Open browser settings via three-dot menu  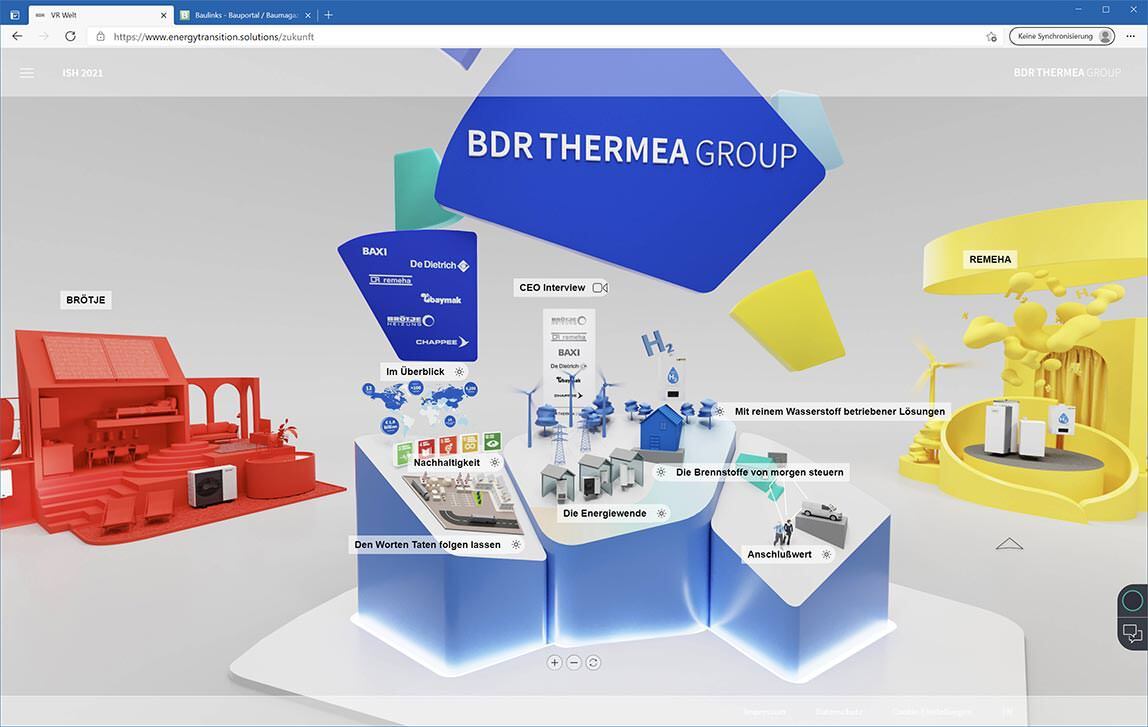pos(1130,36)
